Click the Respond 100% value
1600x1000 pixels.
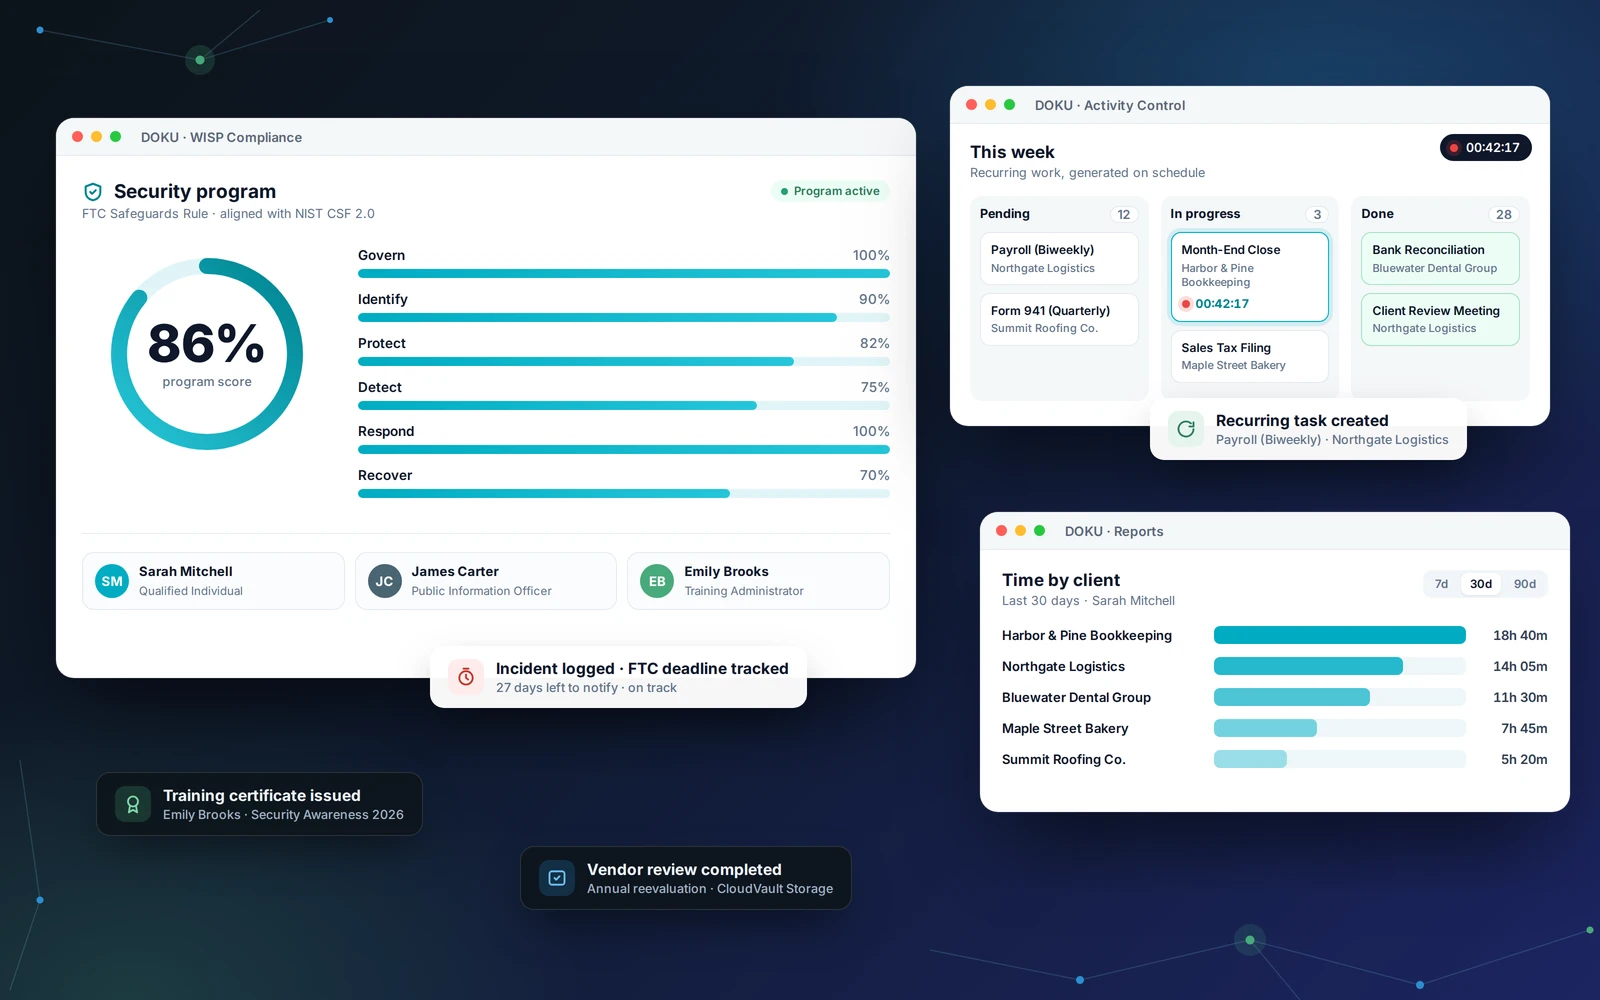click(x=871, y=431)
